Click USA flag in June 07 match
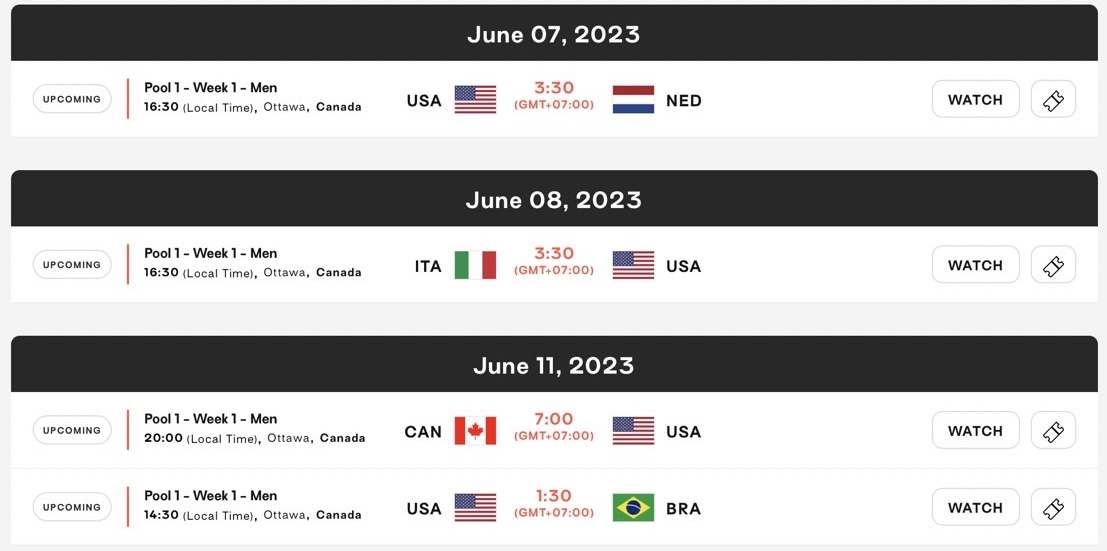This screenshot has width=1107, height=551. pos(475,100)
